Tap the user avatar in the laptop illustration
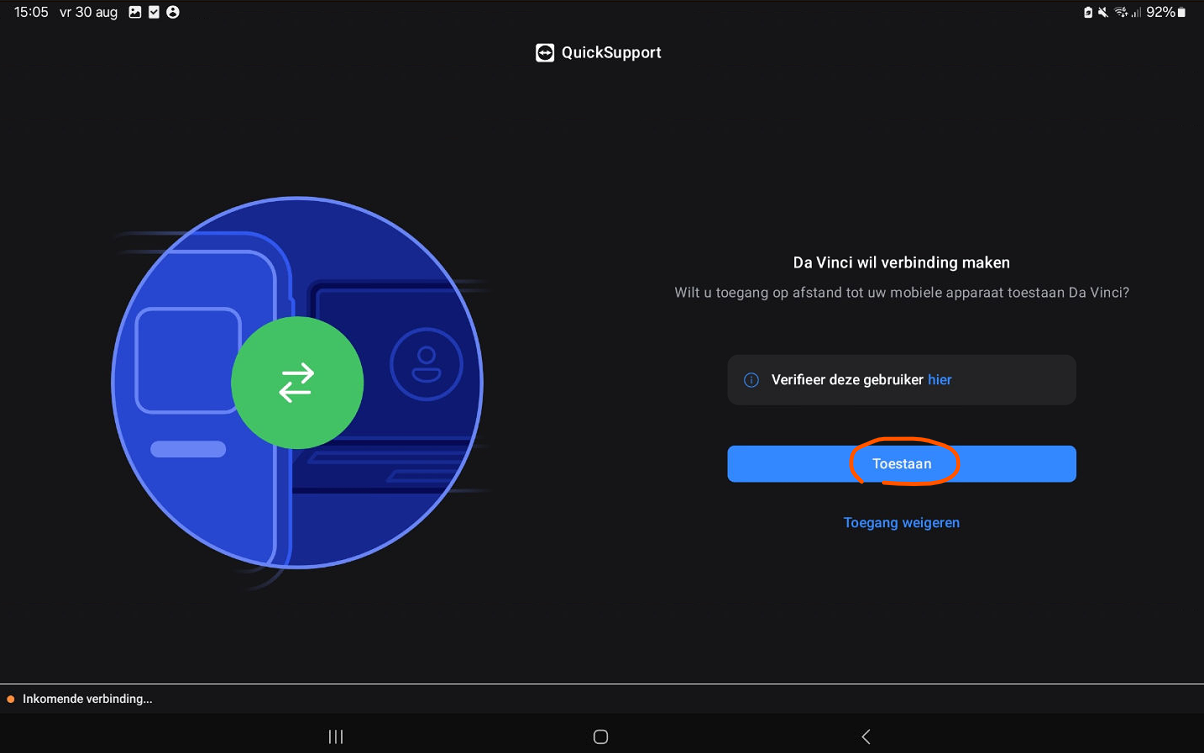Image resolution: width=1204 pixels, height=753 pixels. (427, 363)
